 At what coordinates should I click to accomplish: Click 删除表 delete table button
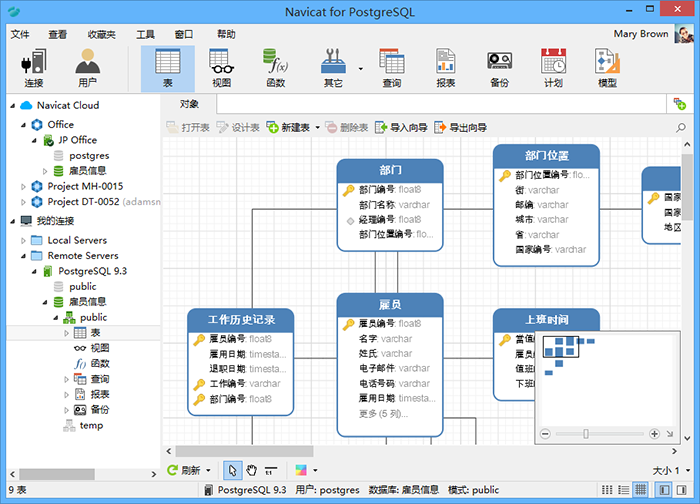tap(346, 128)
